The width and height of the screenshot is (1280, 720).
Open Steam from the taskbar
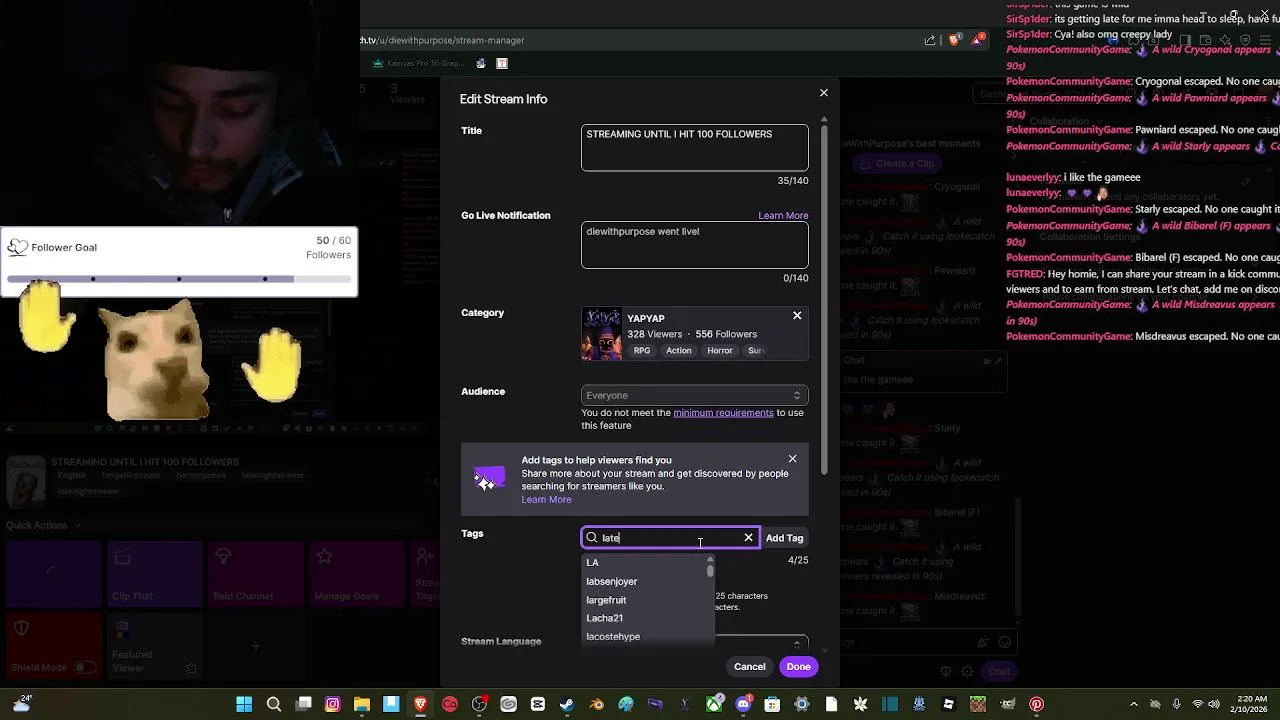(567, 704)
